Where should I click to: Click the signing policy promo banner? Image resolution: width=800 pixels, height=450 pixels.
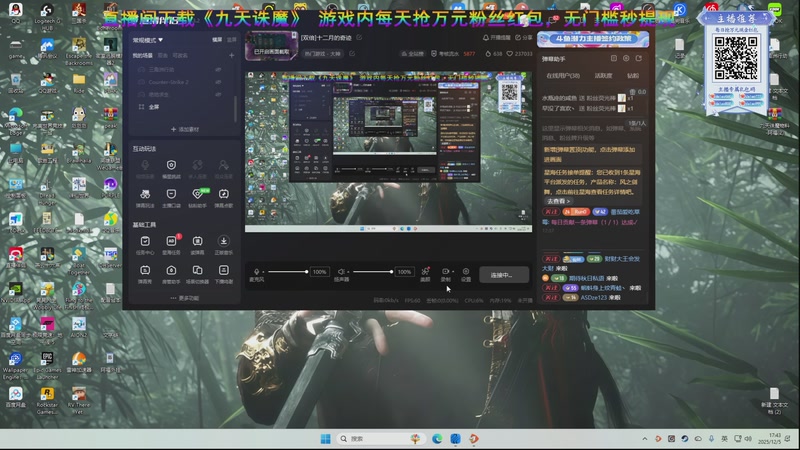coord(593,39)
